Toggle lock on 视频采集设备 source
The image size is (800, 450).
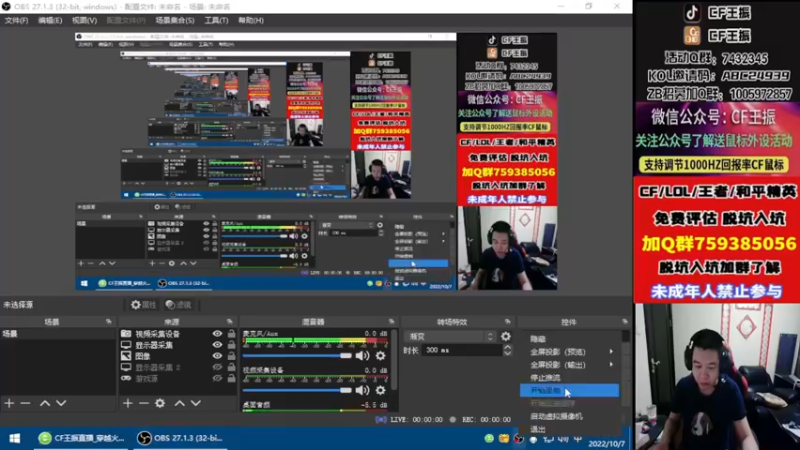pyautogui.click(x=232, y=334)
